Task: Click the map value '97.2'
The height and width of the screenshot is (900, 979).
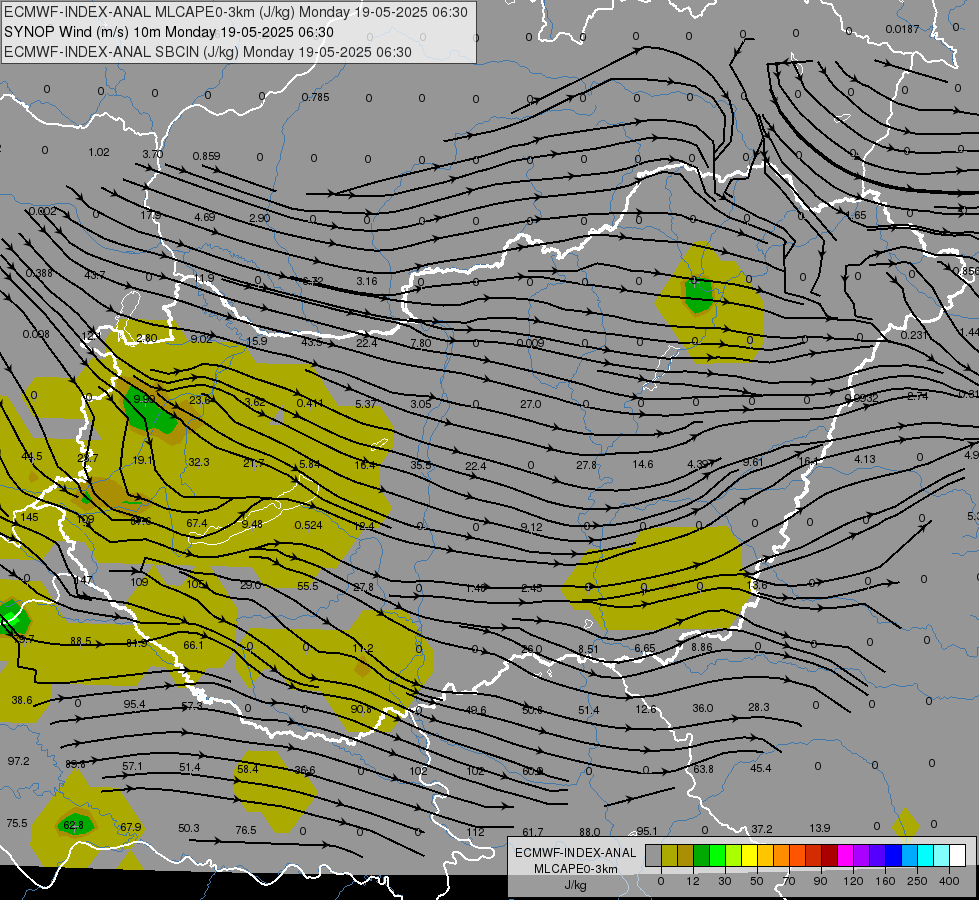Action: click(x=18, y=761)
